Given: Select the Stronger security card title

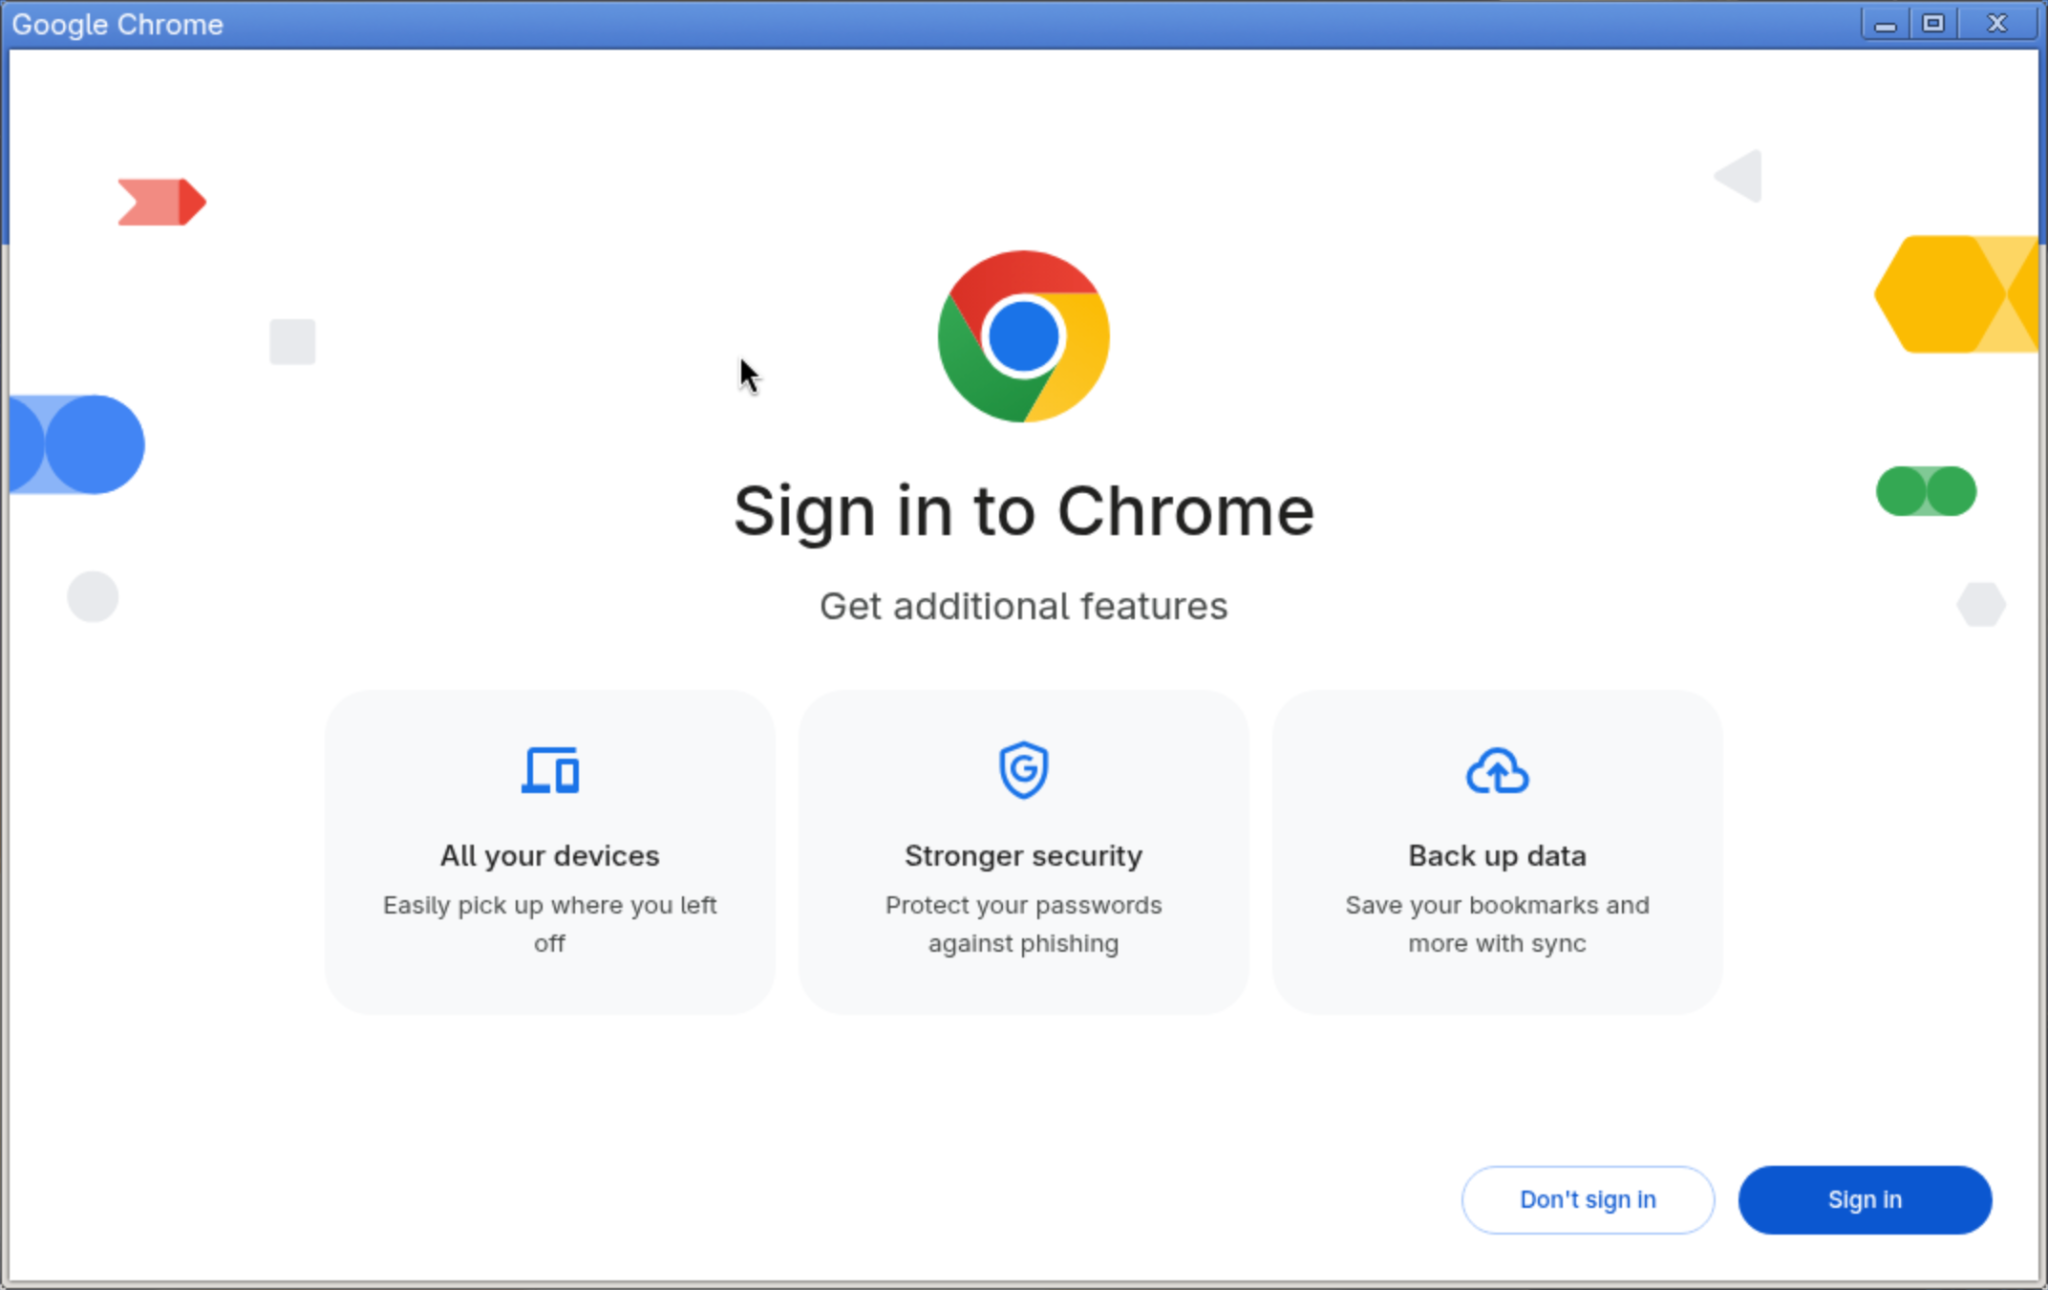Looking at the screenshot, I should coord(1023,856).
